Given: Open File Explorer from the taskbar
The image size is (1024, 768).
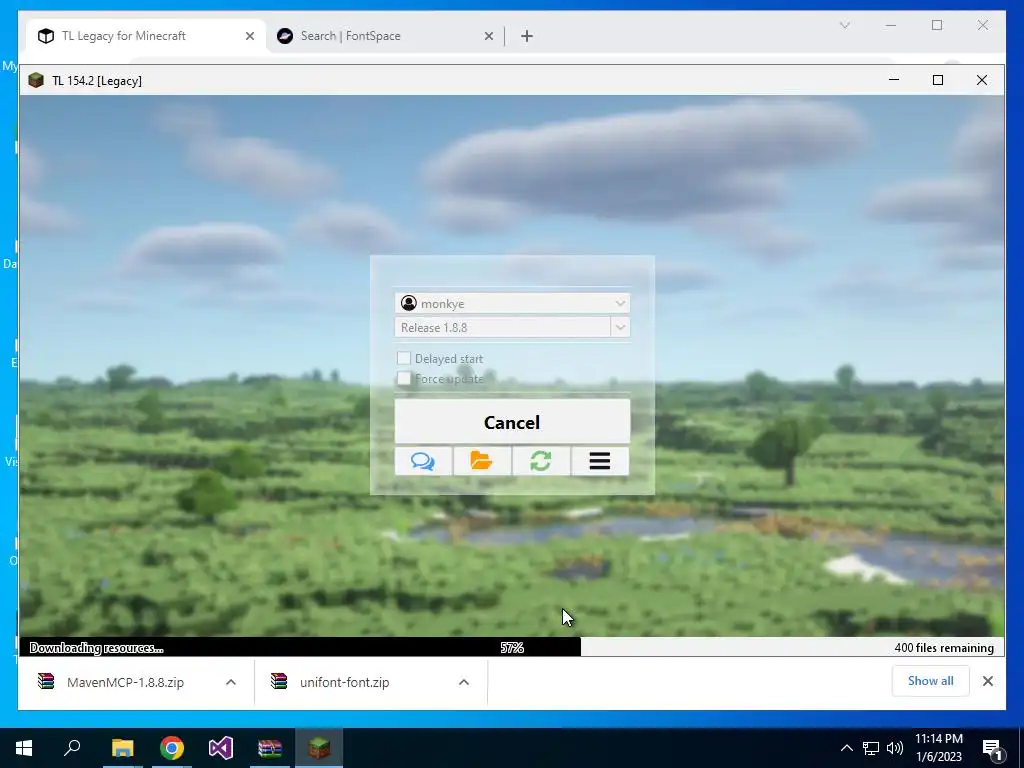Looking at the screenshot, I should 122,748.
